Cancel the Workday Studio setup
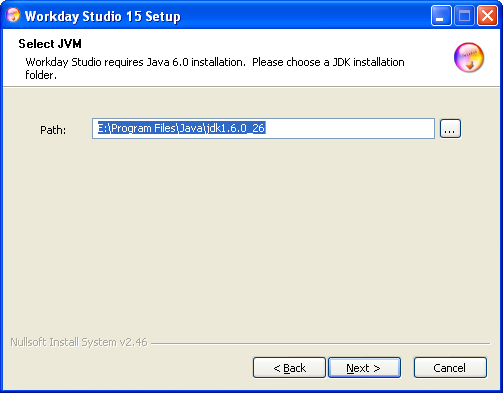503x393 pixels. click(450, 368)
